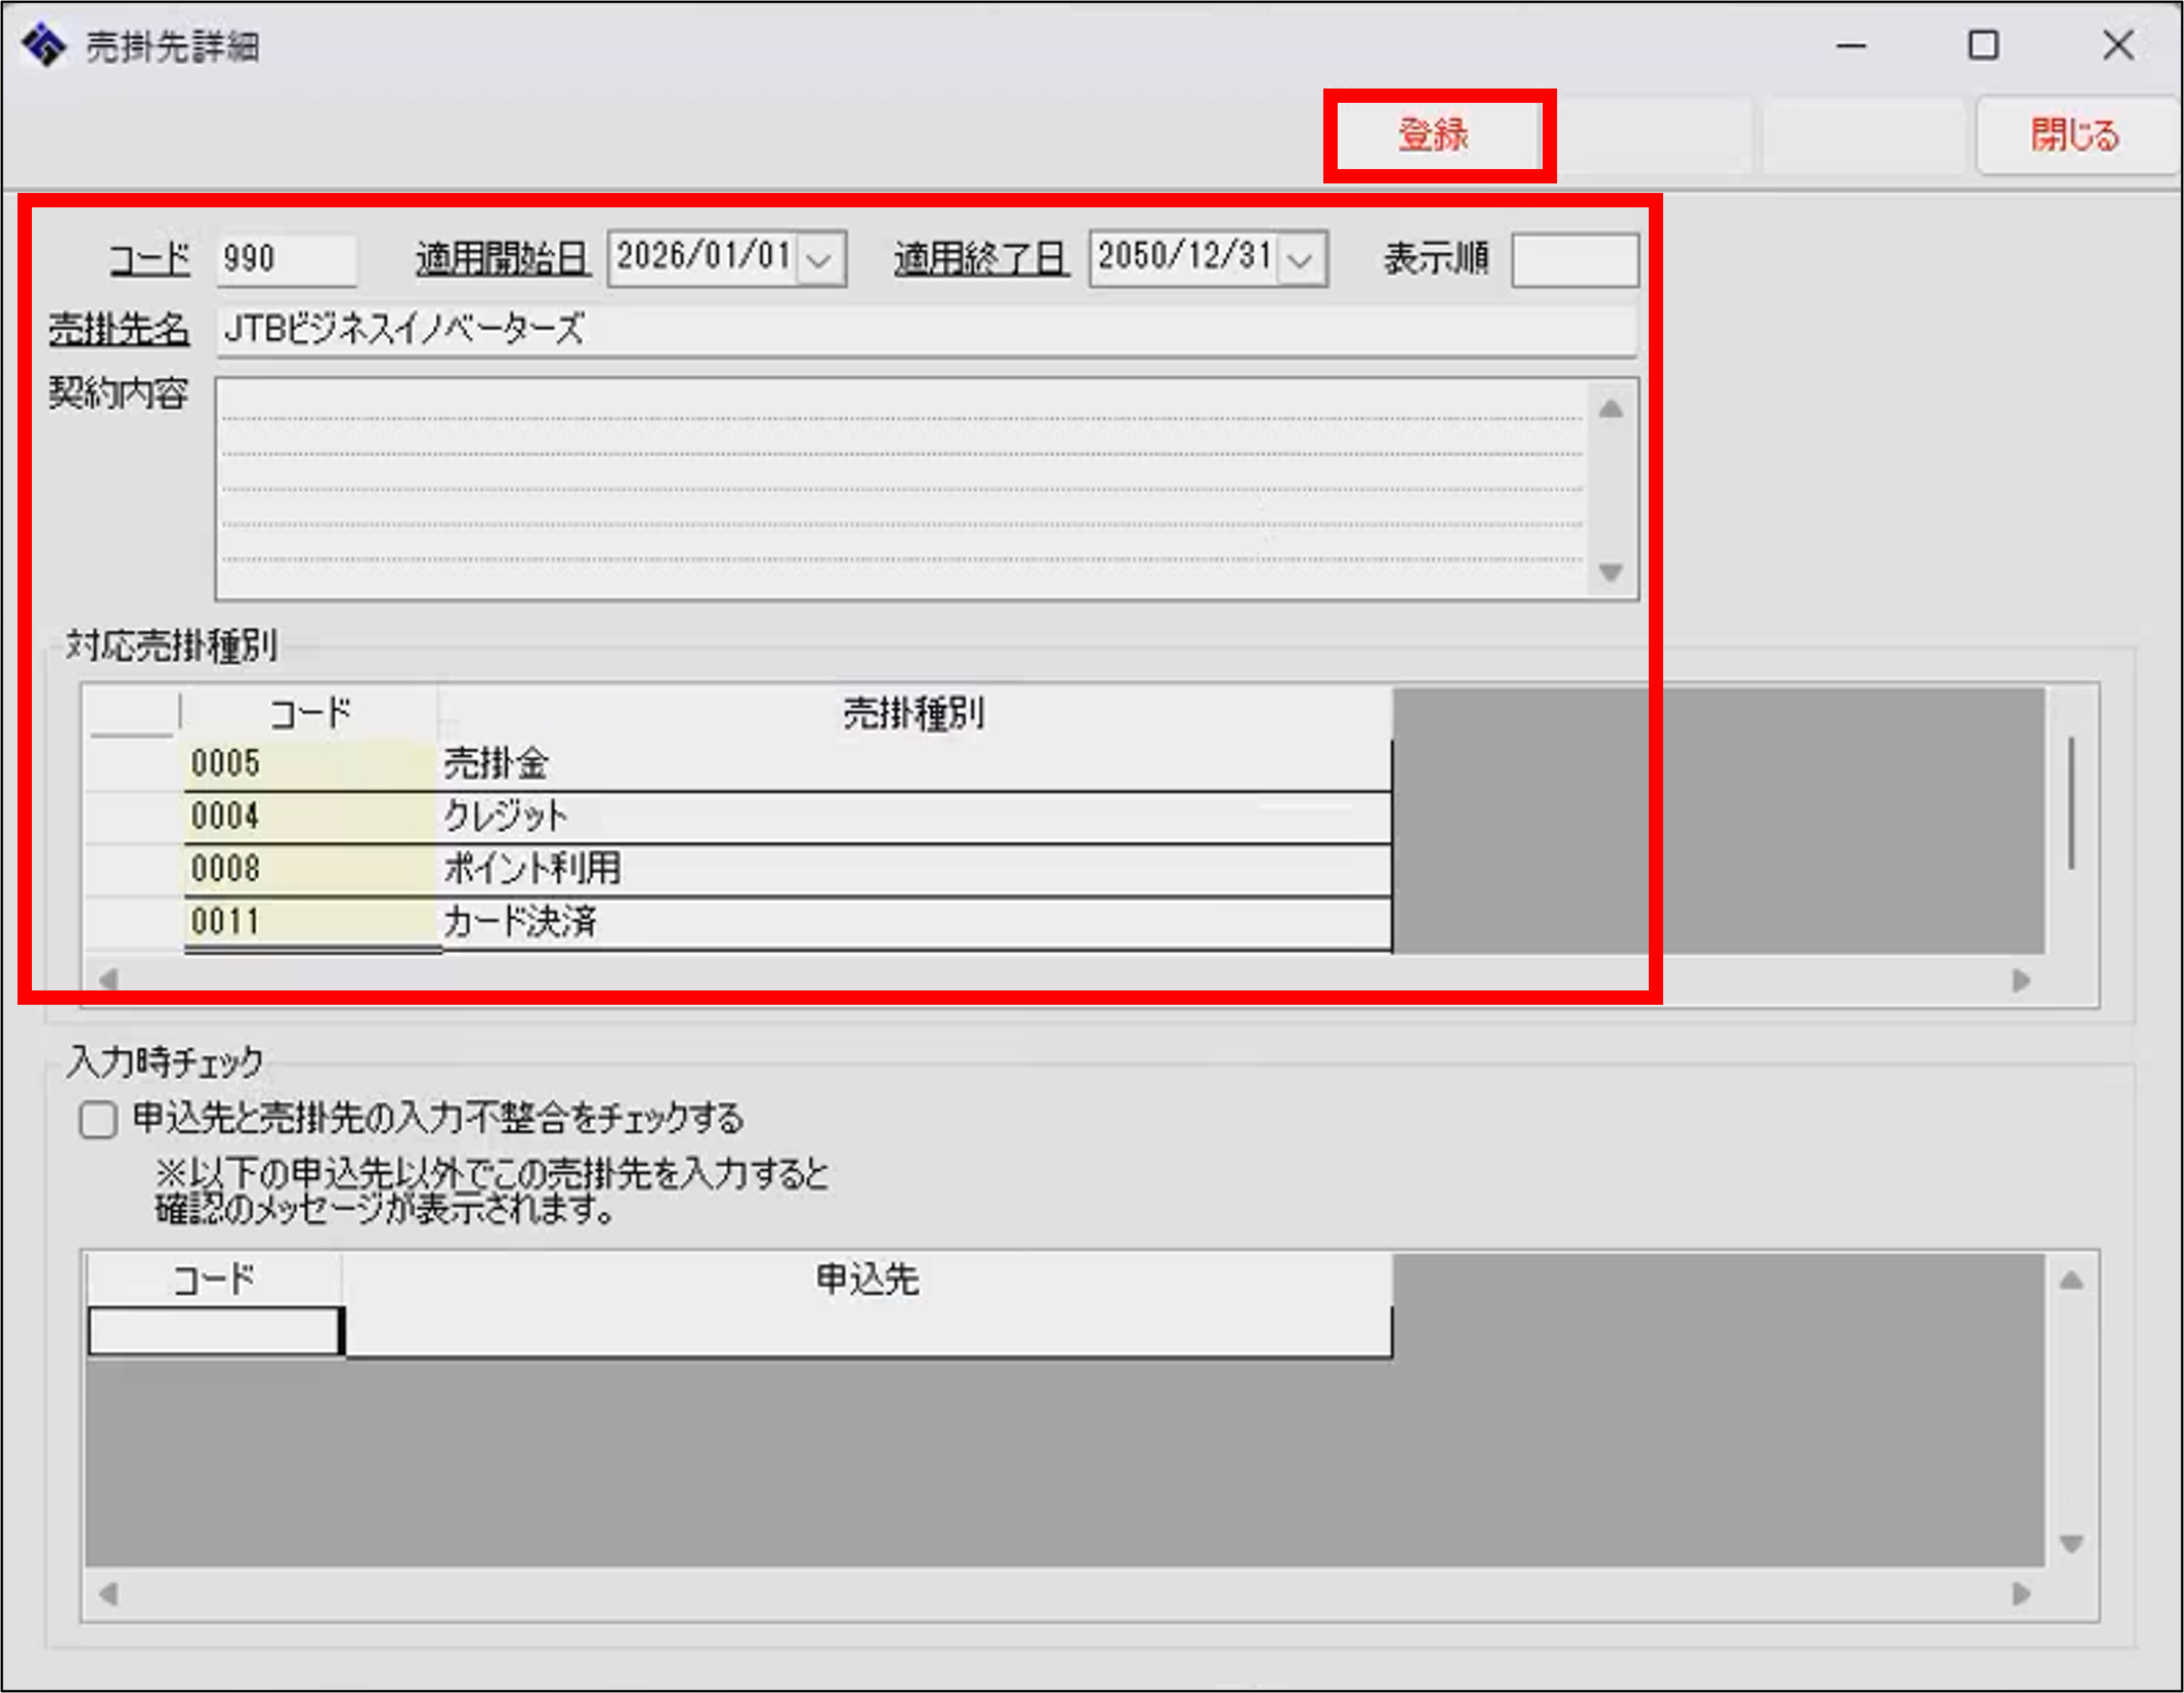Click down arrow of 申込先 grid scrollbar
This screenshot has width=2184, height=1693.
click(2071, 1545)
